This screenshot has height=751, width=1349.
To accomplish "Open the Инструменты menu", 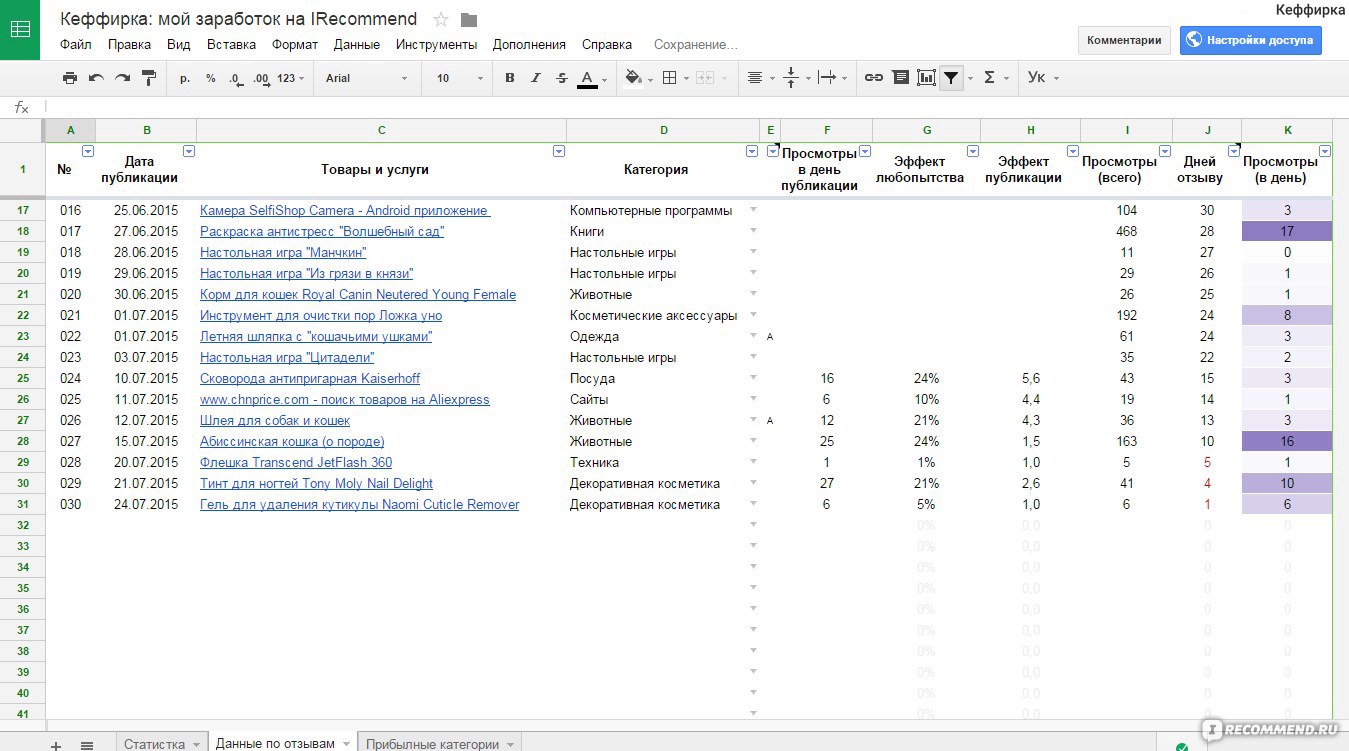I will pyautogui.click(x=436, y=44).
